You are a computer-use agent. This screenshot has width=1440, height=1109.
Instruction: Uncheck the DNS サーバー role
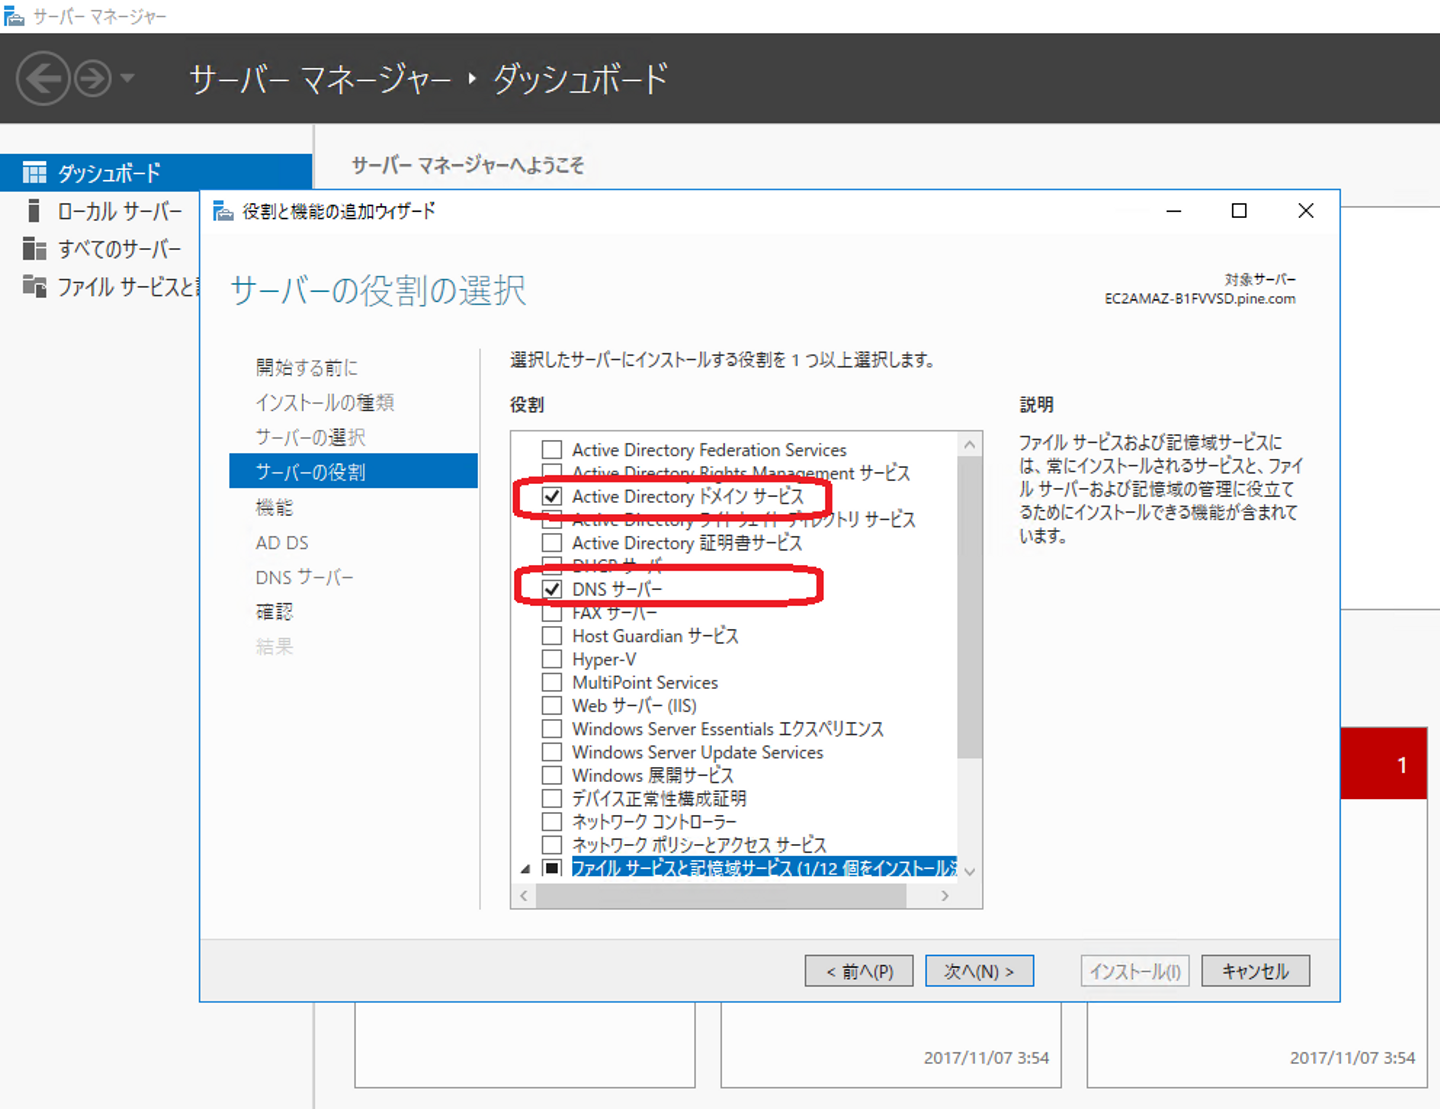click(552, 589)
